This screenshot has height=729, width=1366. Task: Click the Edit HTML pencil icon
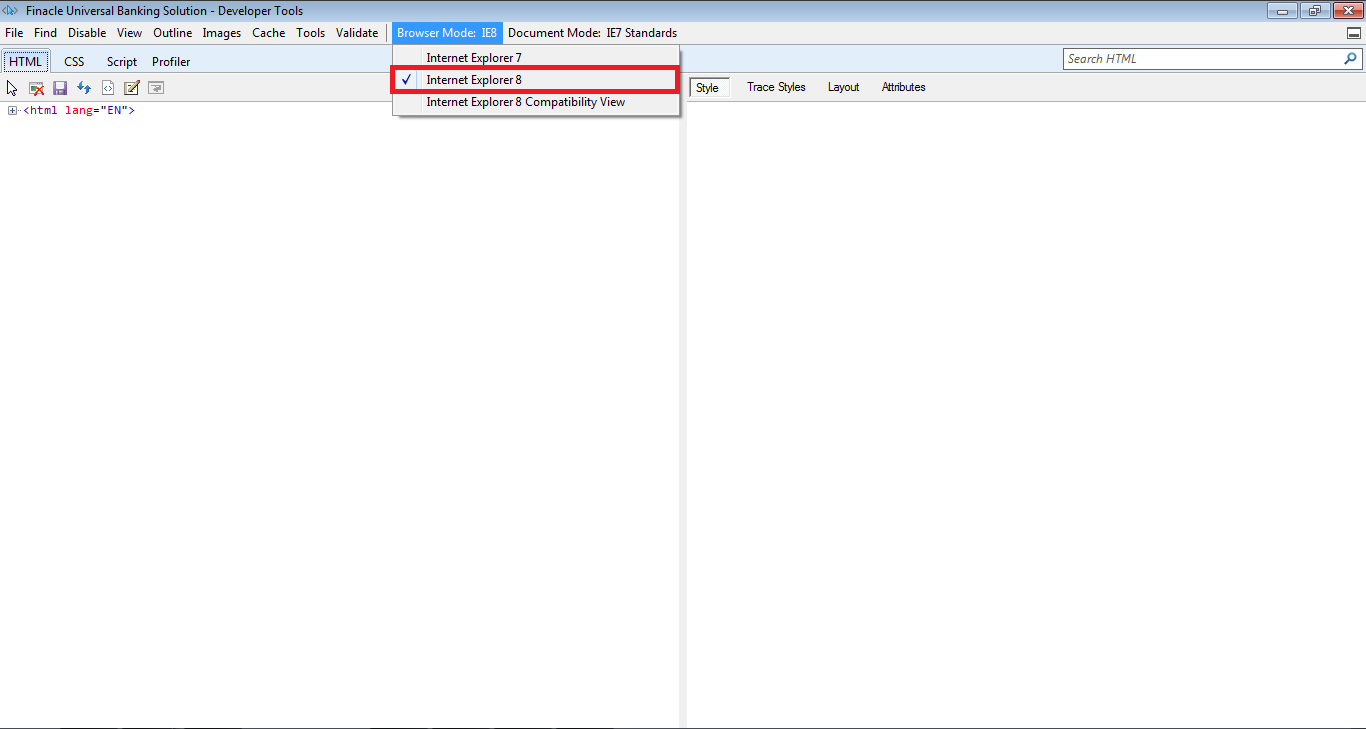pos(131,87)
